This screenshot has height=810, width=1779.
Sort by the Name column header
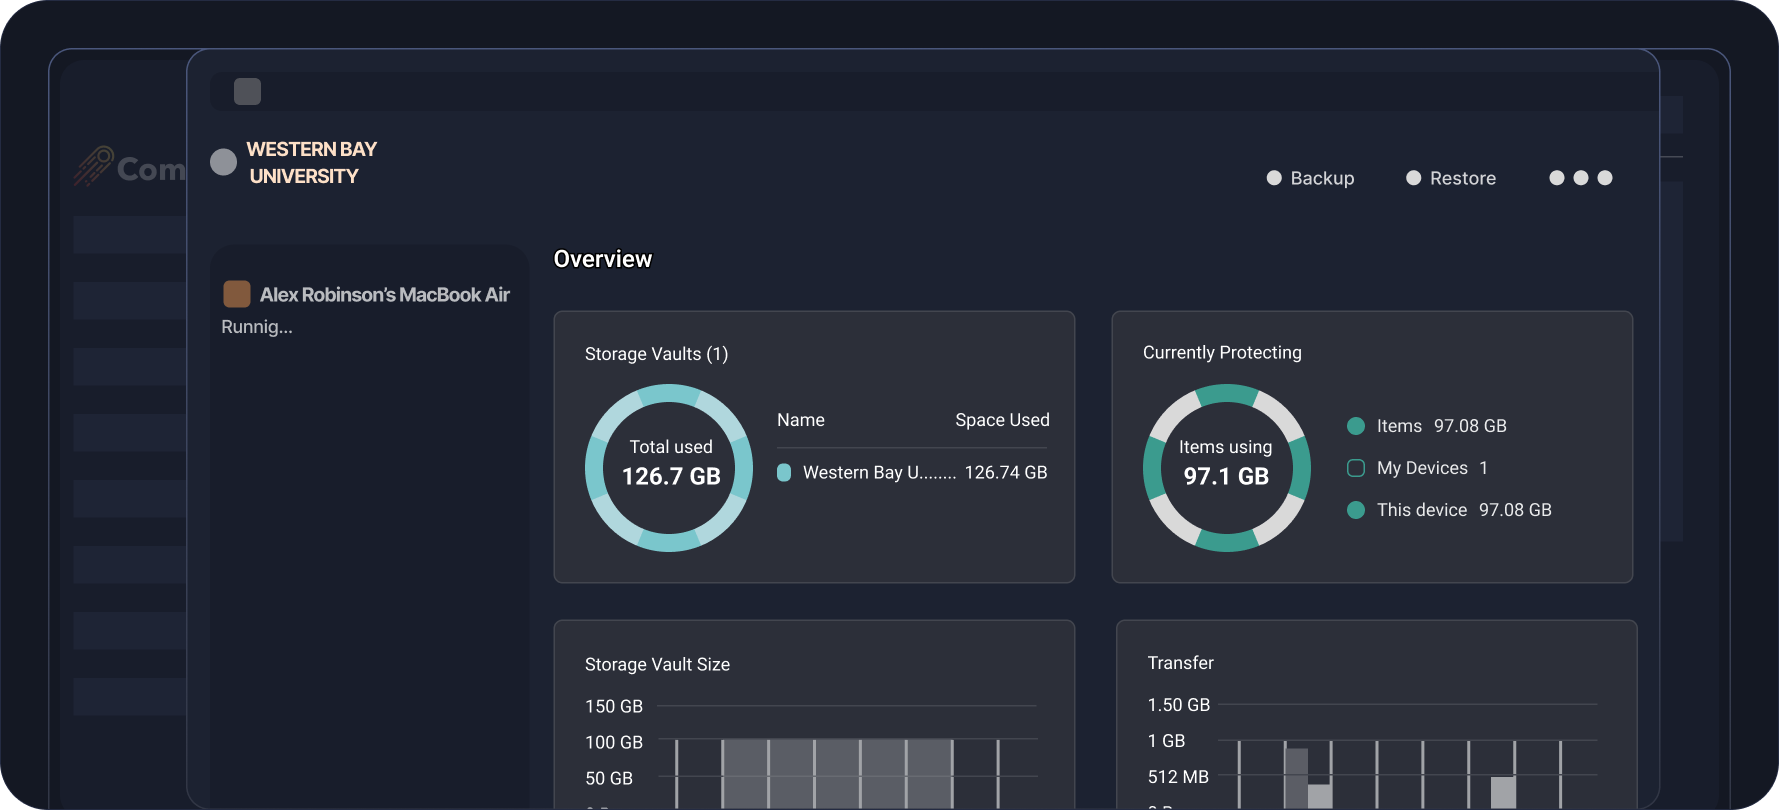800,420
